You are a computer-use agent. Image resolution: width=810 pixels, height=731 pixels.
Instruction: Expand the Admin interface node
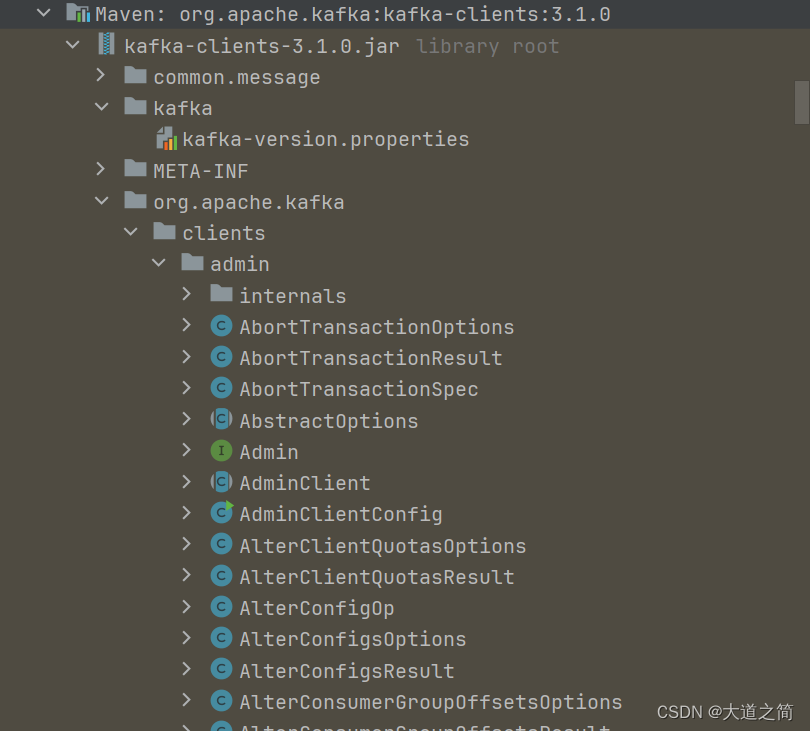[186, 450]
